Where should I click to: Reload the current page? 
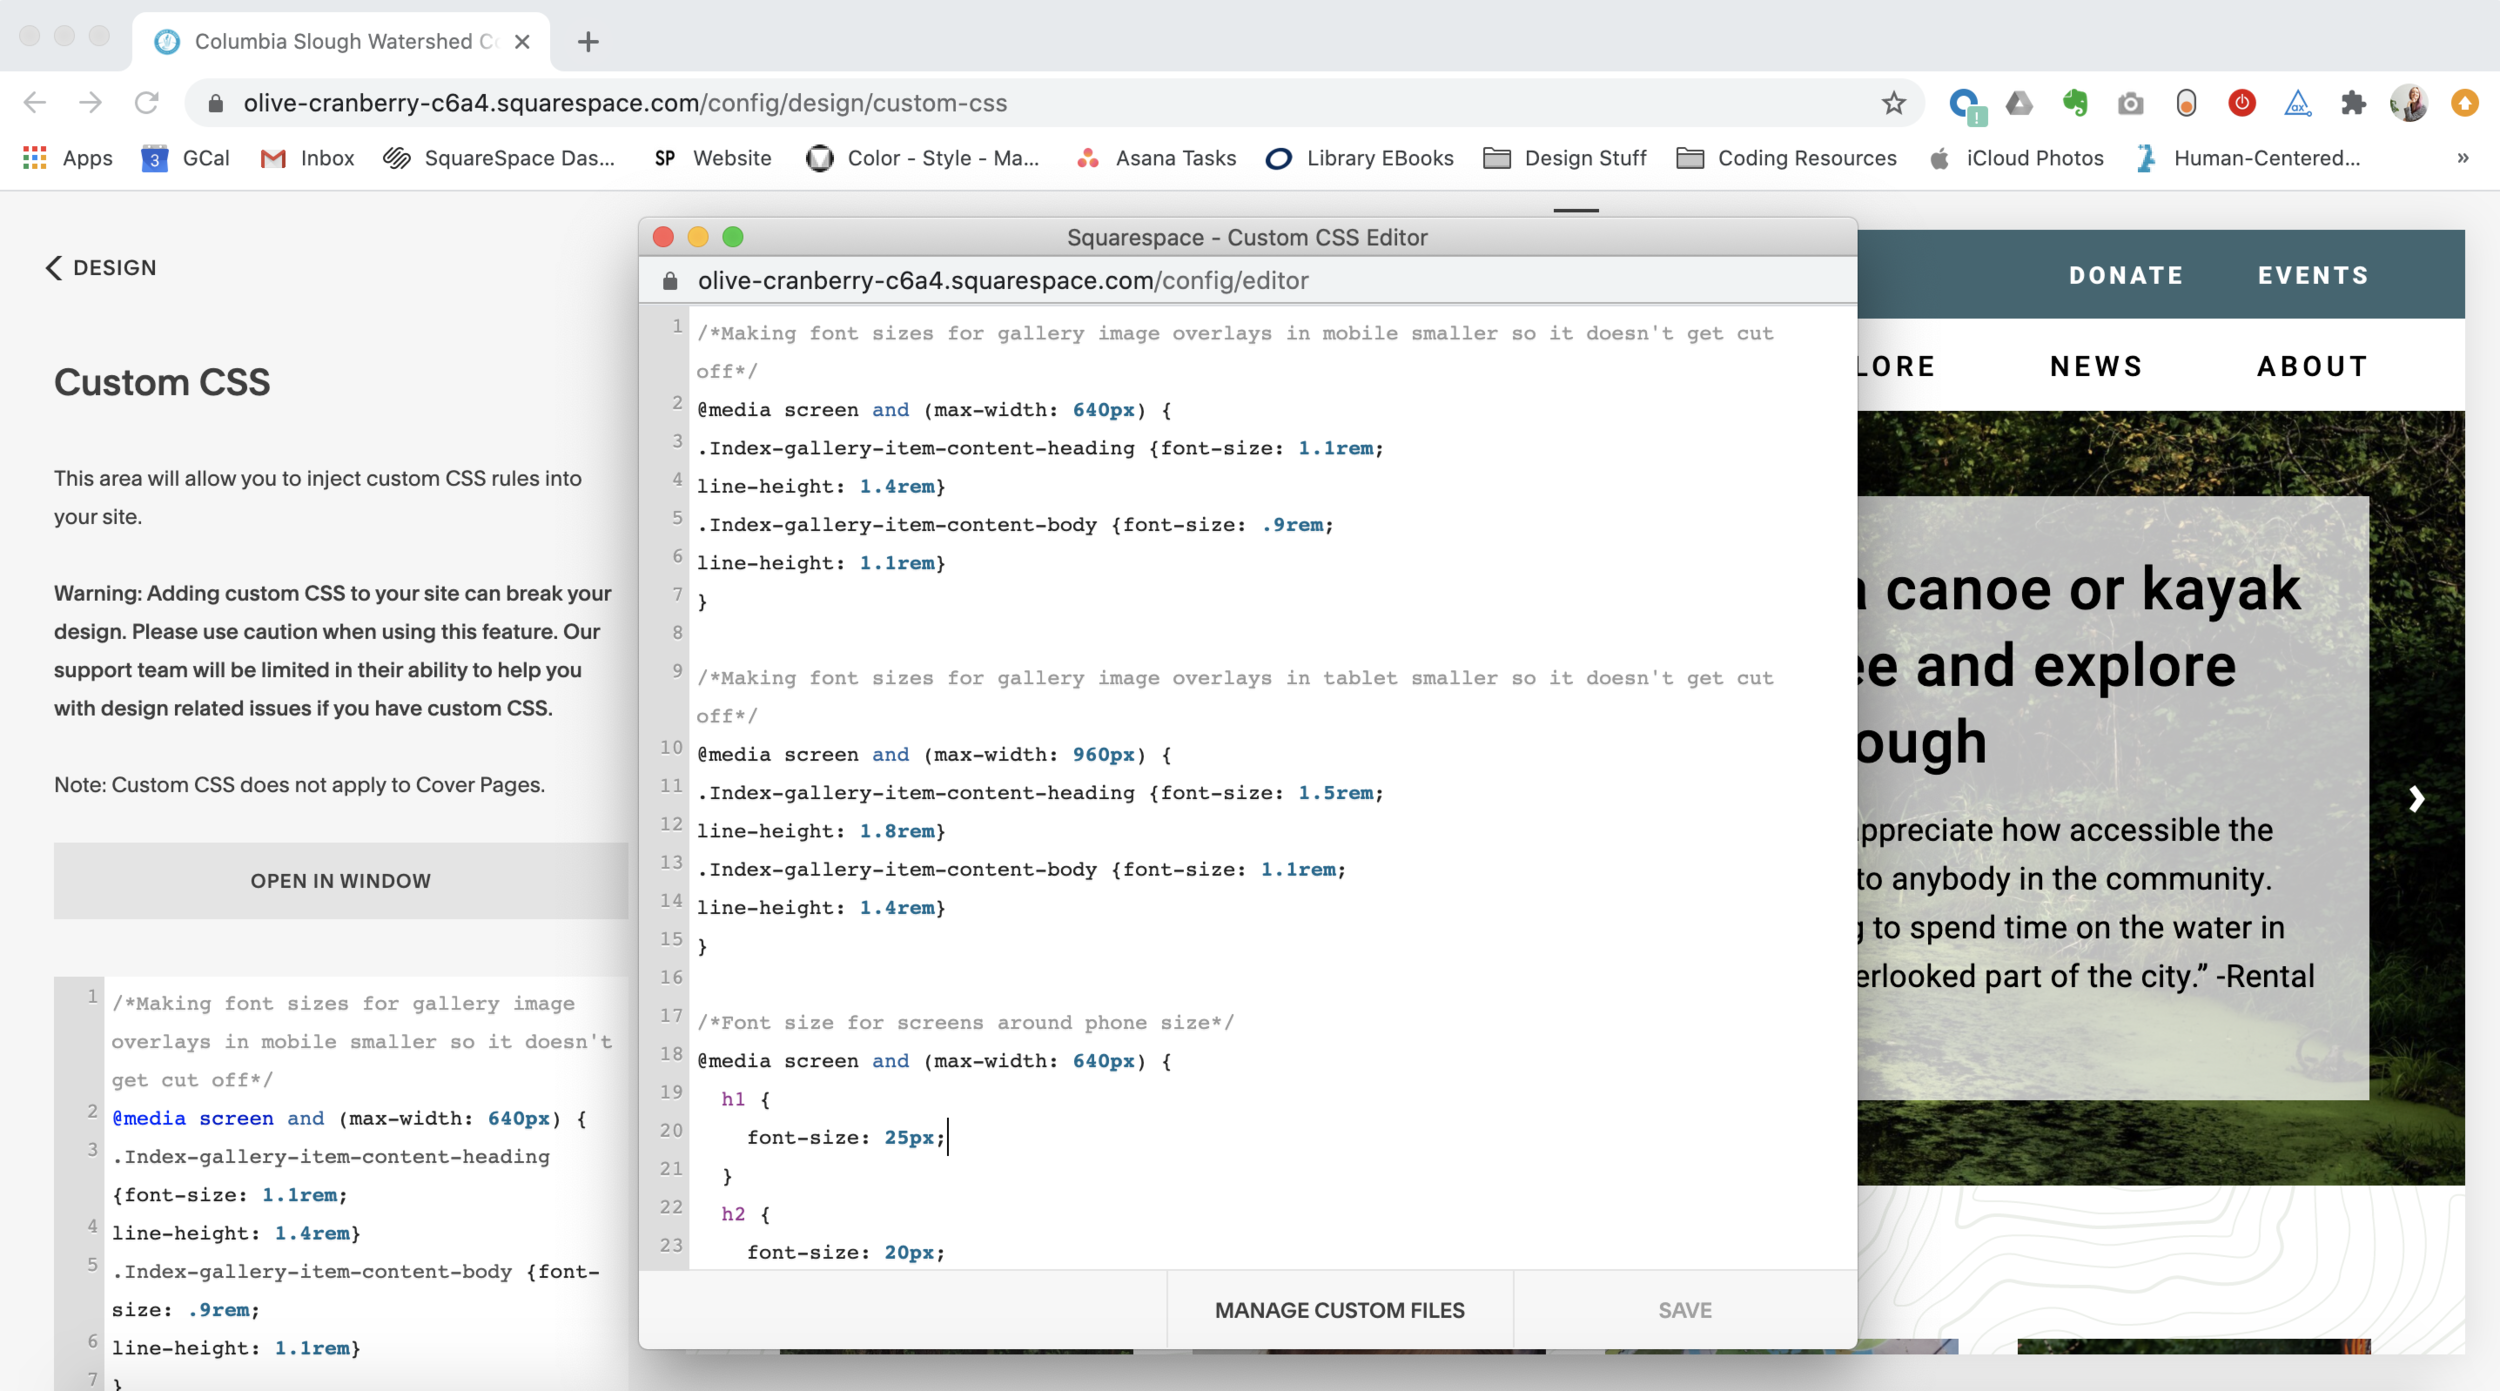[x=147, y=103]
